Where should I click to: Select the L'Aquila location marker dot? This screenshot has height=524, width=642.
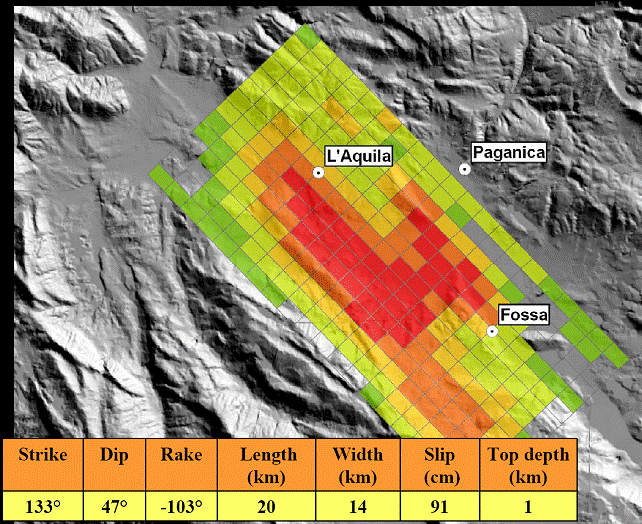319,173
